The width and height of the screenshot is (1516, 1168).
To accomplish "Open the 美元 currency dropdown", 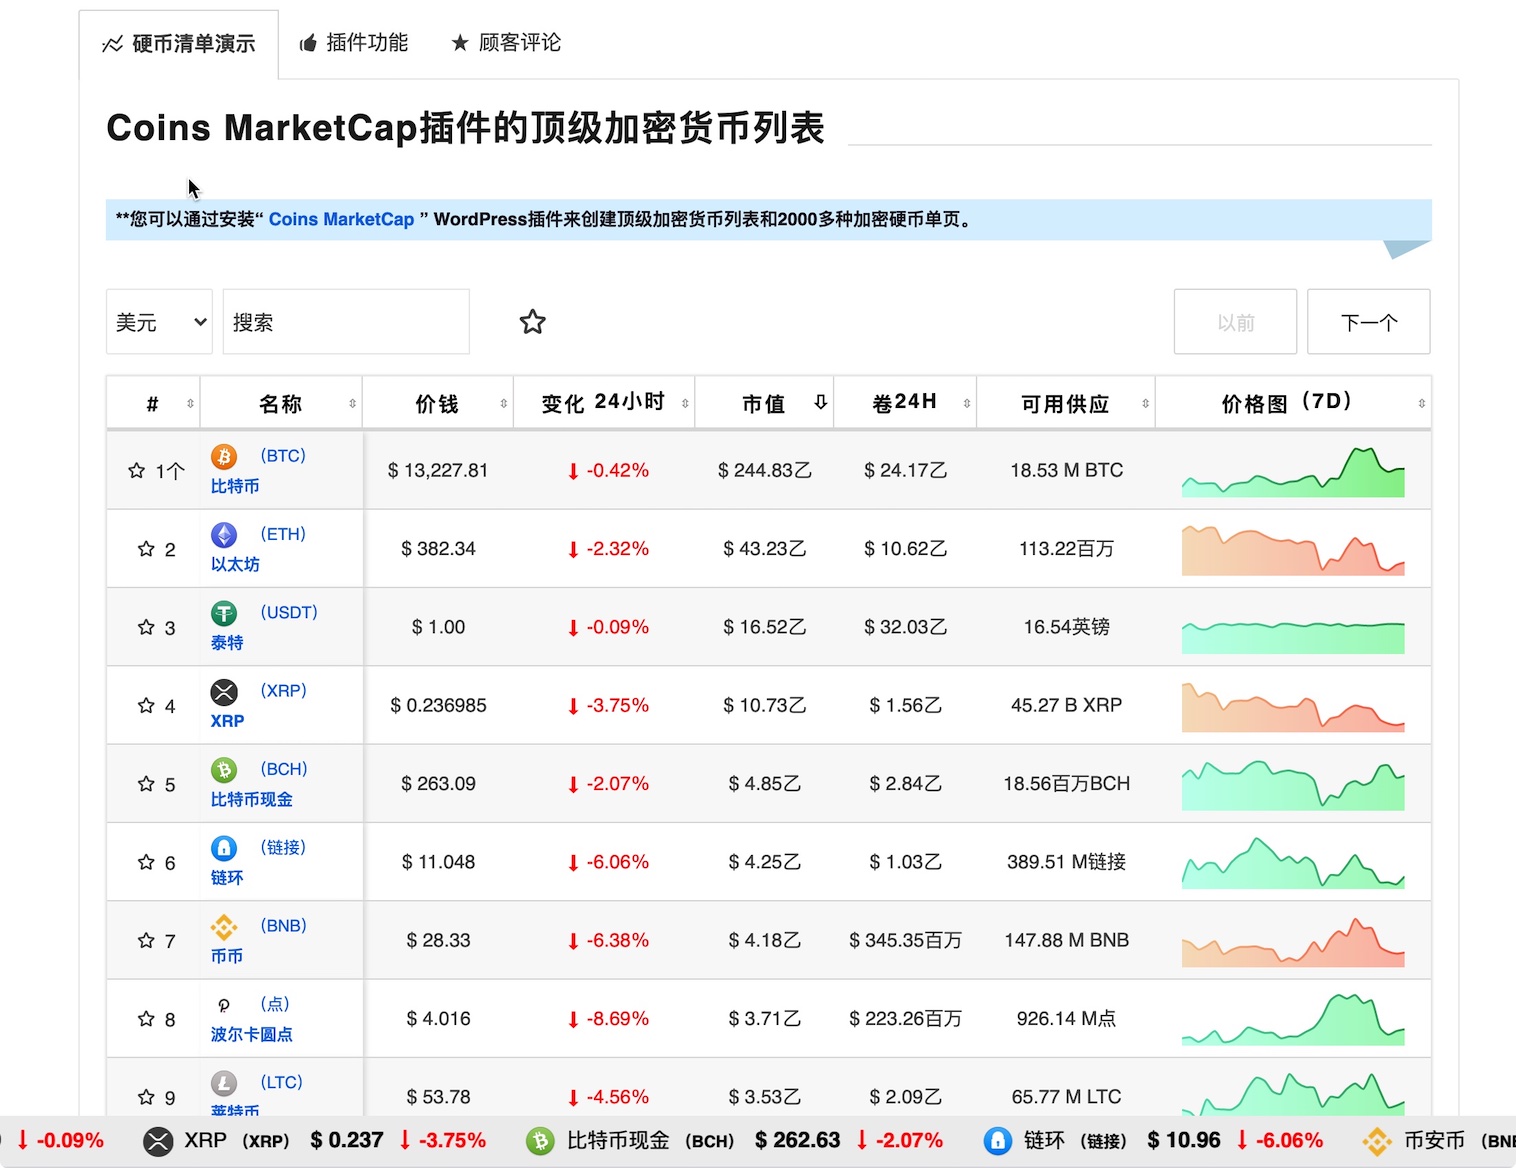I will (x=159, y=322).
